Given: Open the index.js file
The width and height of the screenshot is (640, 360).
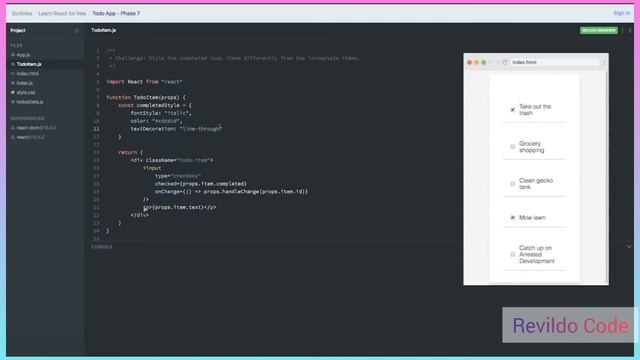Looking at the screenshot, I should click(x=24, y=83).
